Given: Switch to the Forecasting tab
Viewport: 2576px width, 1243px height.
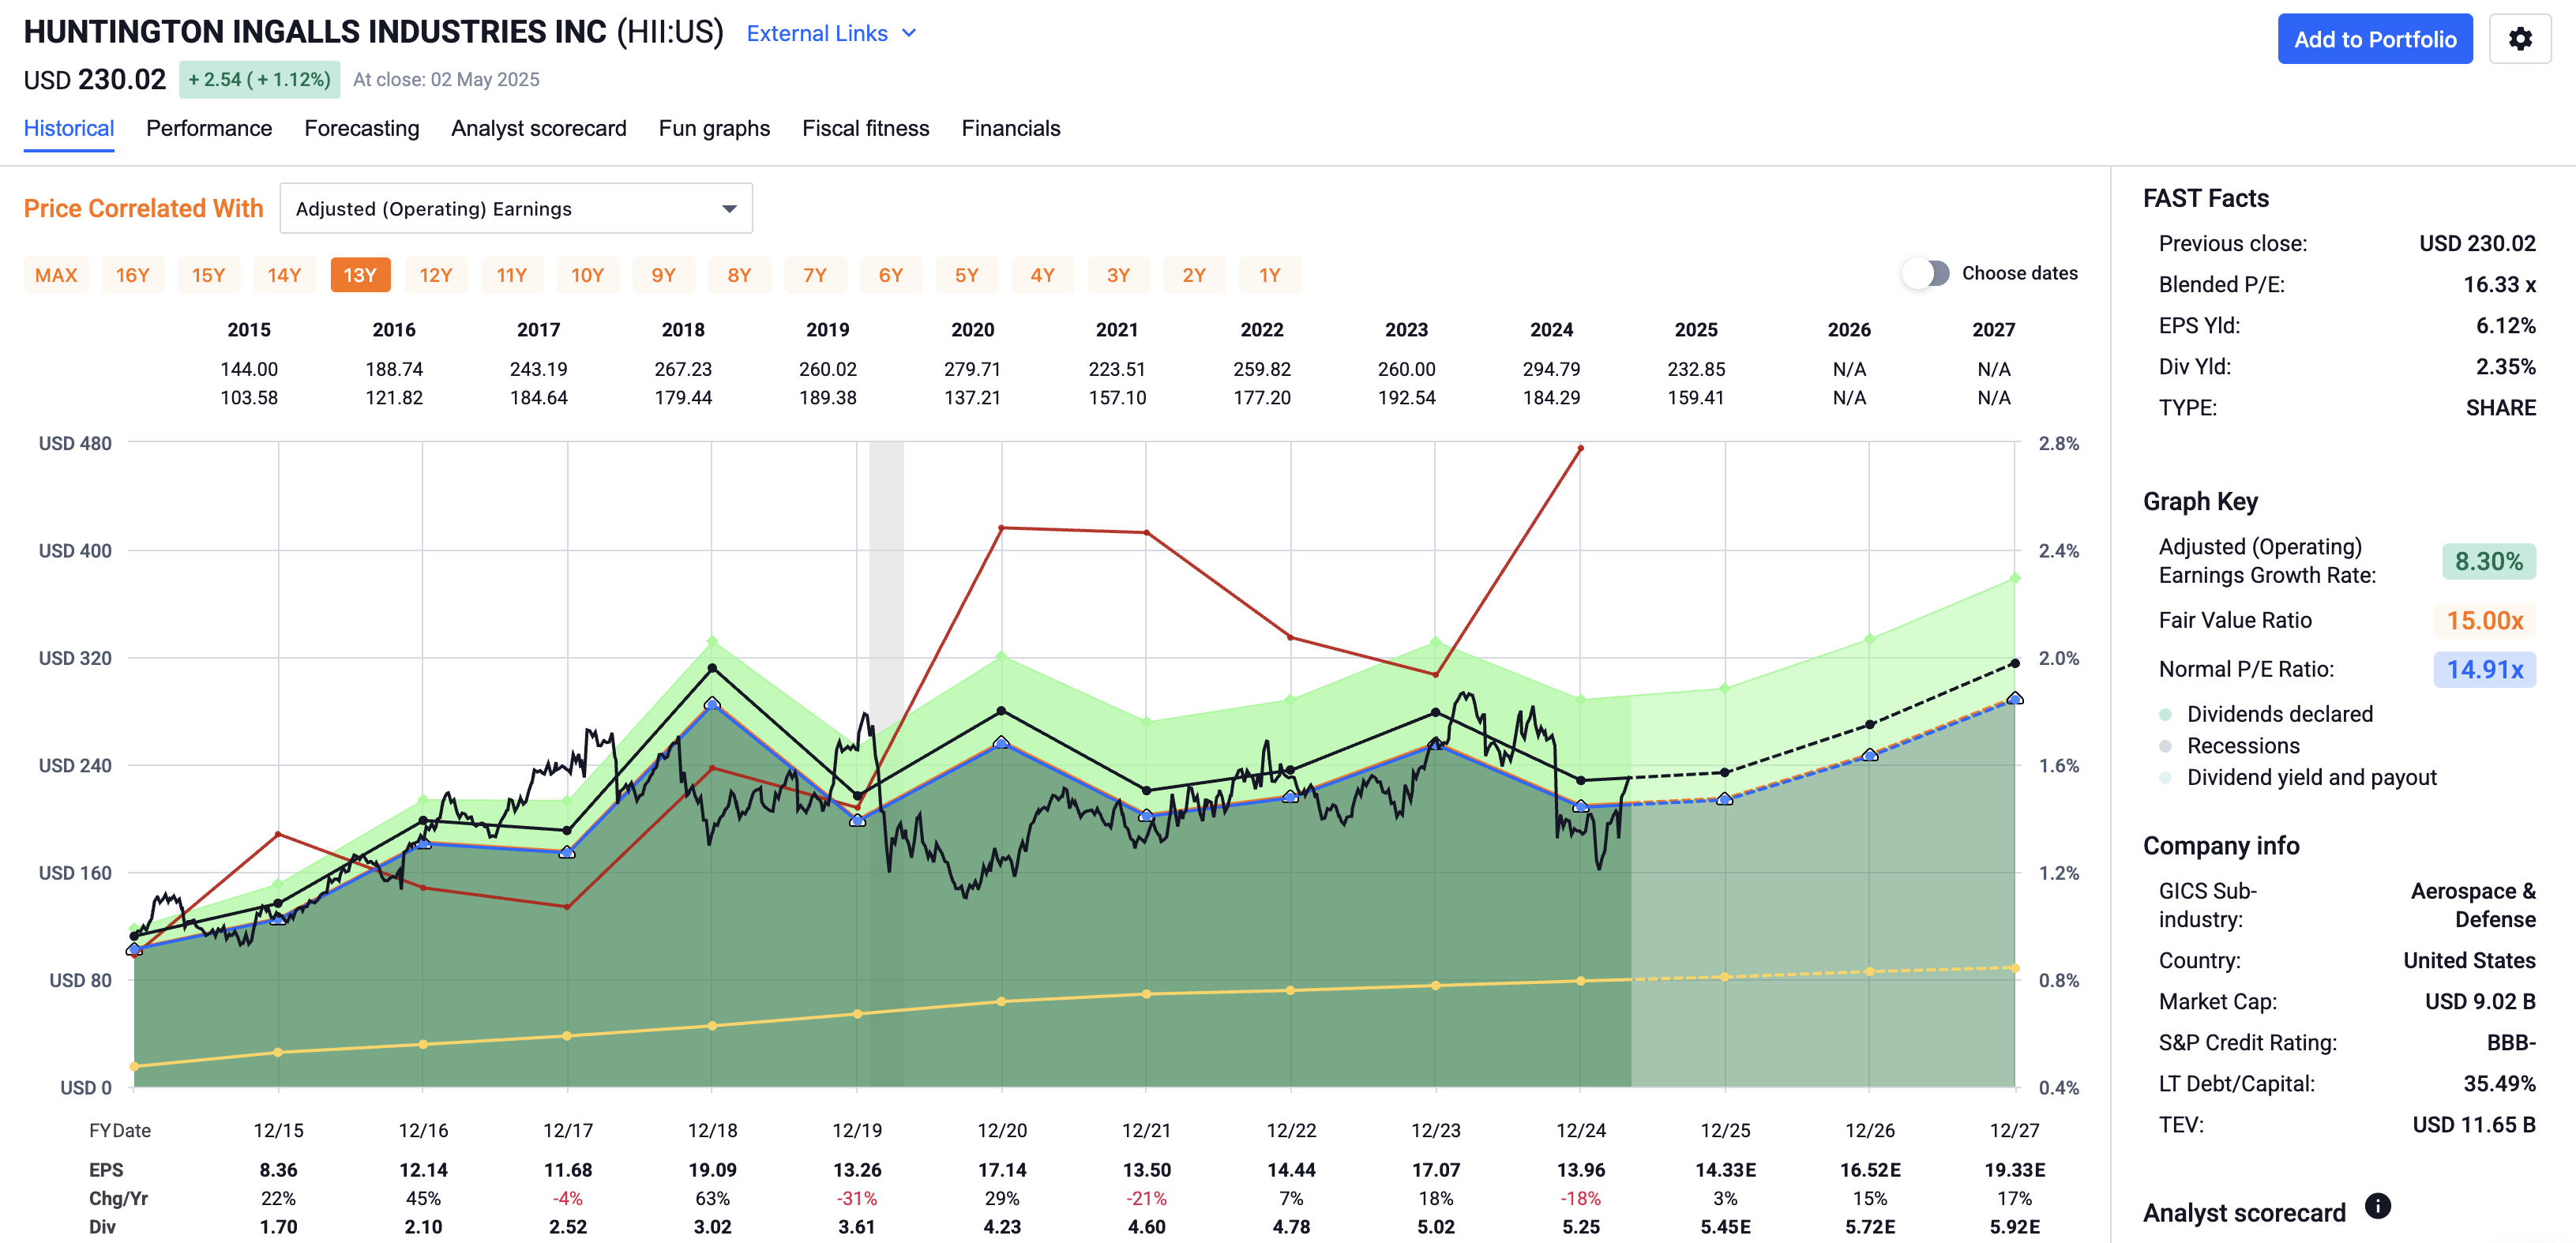Looking at the screenshot, I should [x=362, y=128].
